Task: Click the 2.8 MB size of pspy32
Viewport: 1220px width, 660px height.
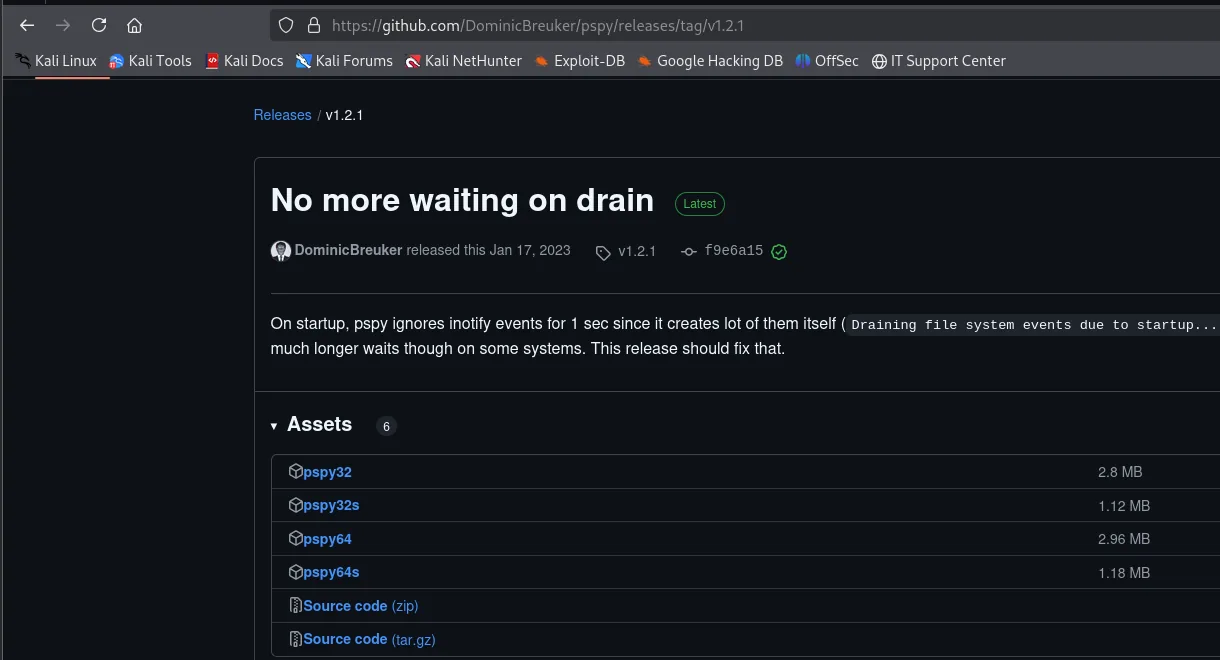Action: [x=1120, y=472]
